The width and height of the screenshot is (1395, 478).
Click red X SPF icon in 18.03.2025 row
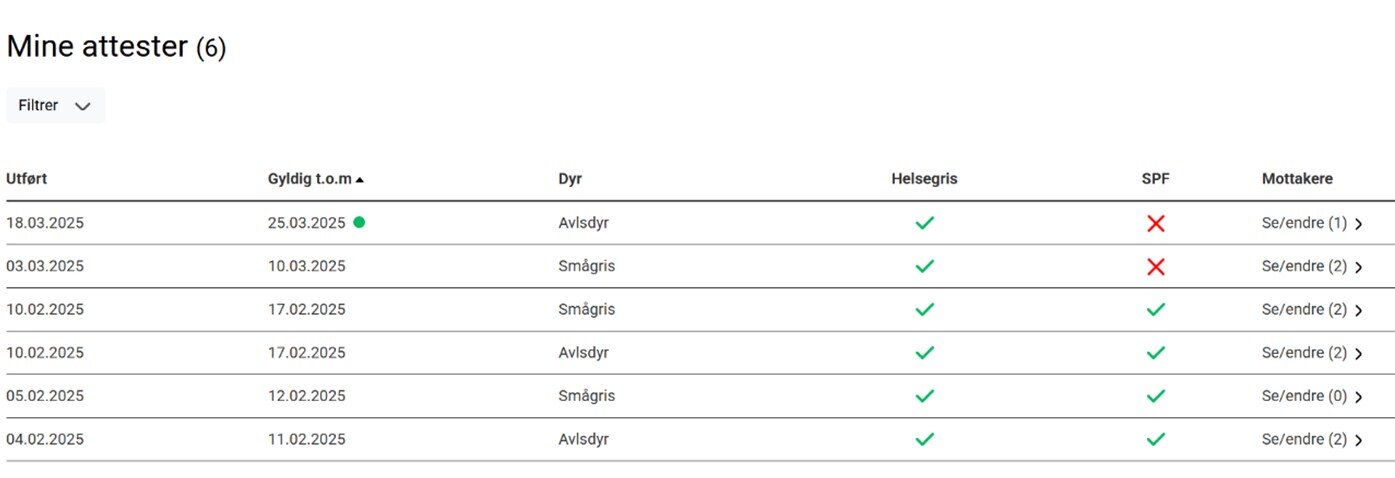tap(1155, 224)
